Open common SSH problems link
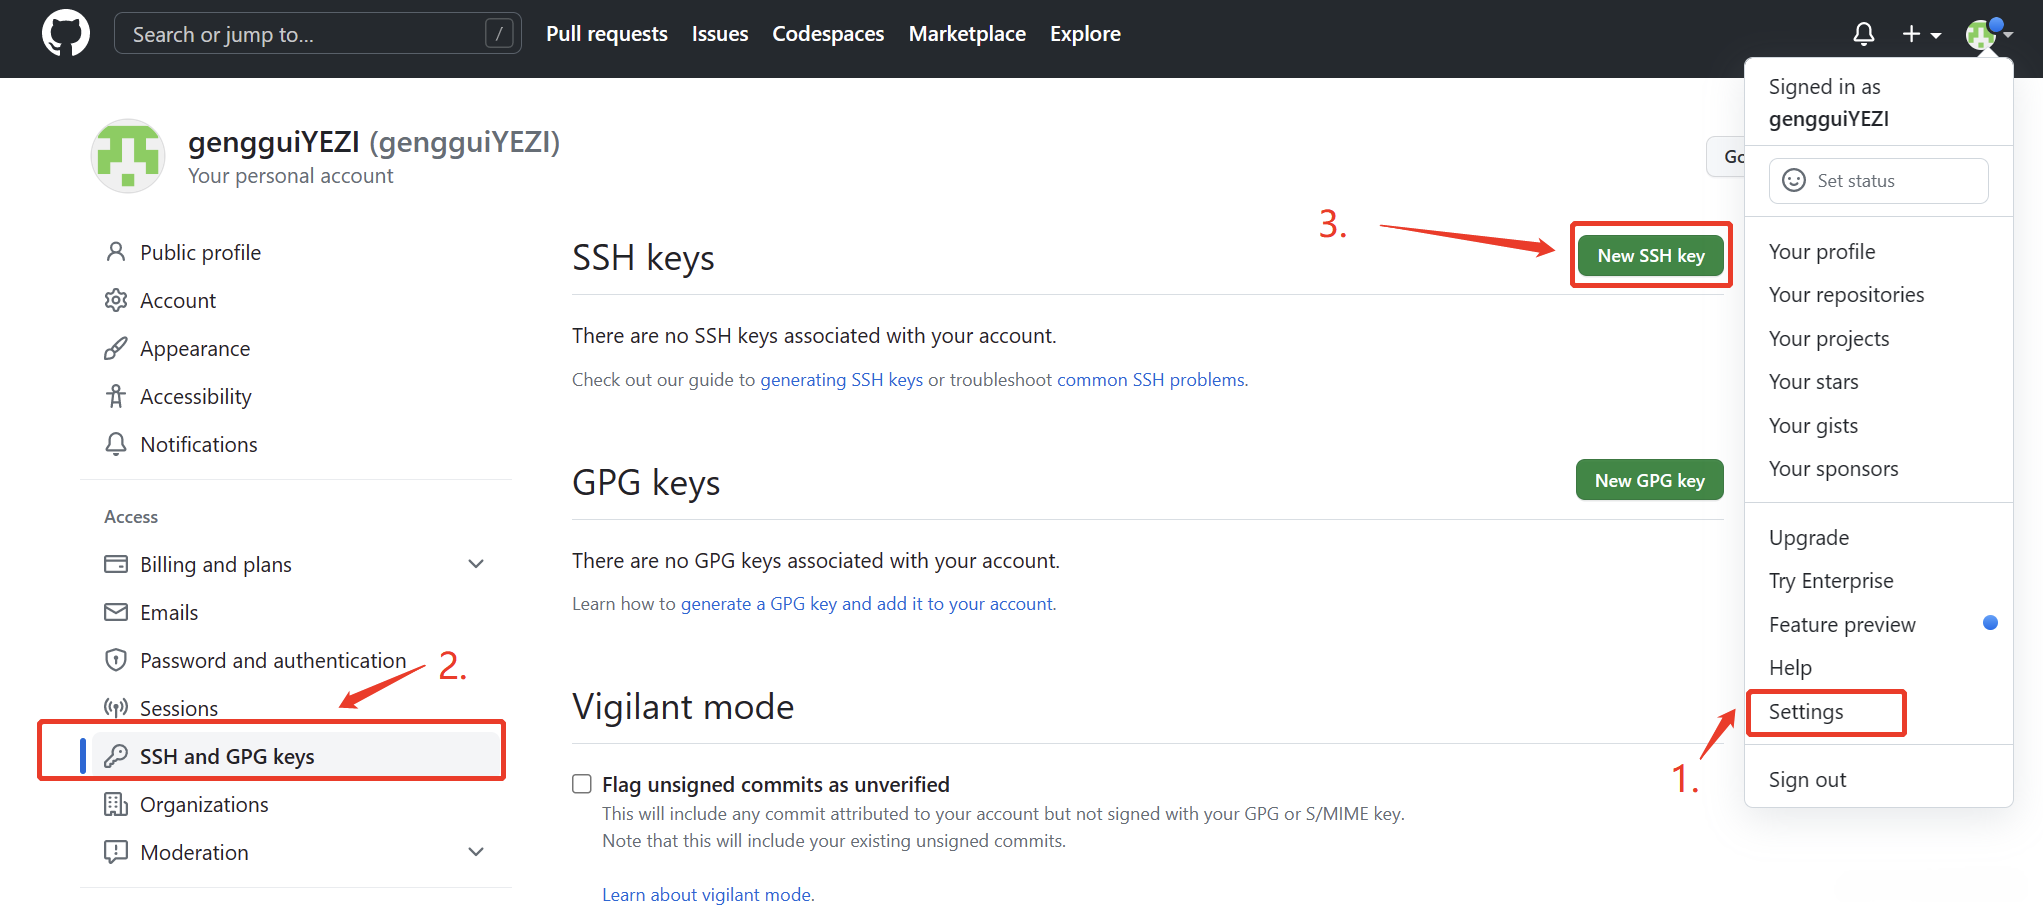The image size is (2043, 908). pyautogui.click(x=1150, y=380)
